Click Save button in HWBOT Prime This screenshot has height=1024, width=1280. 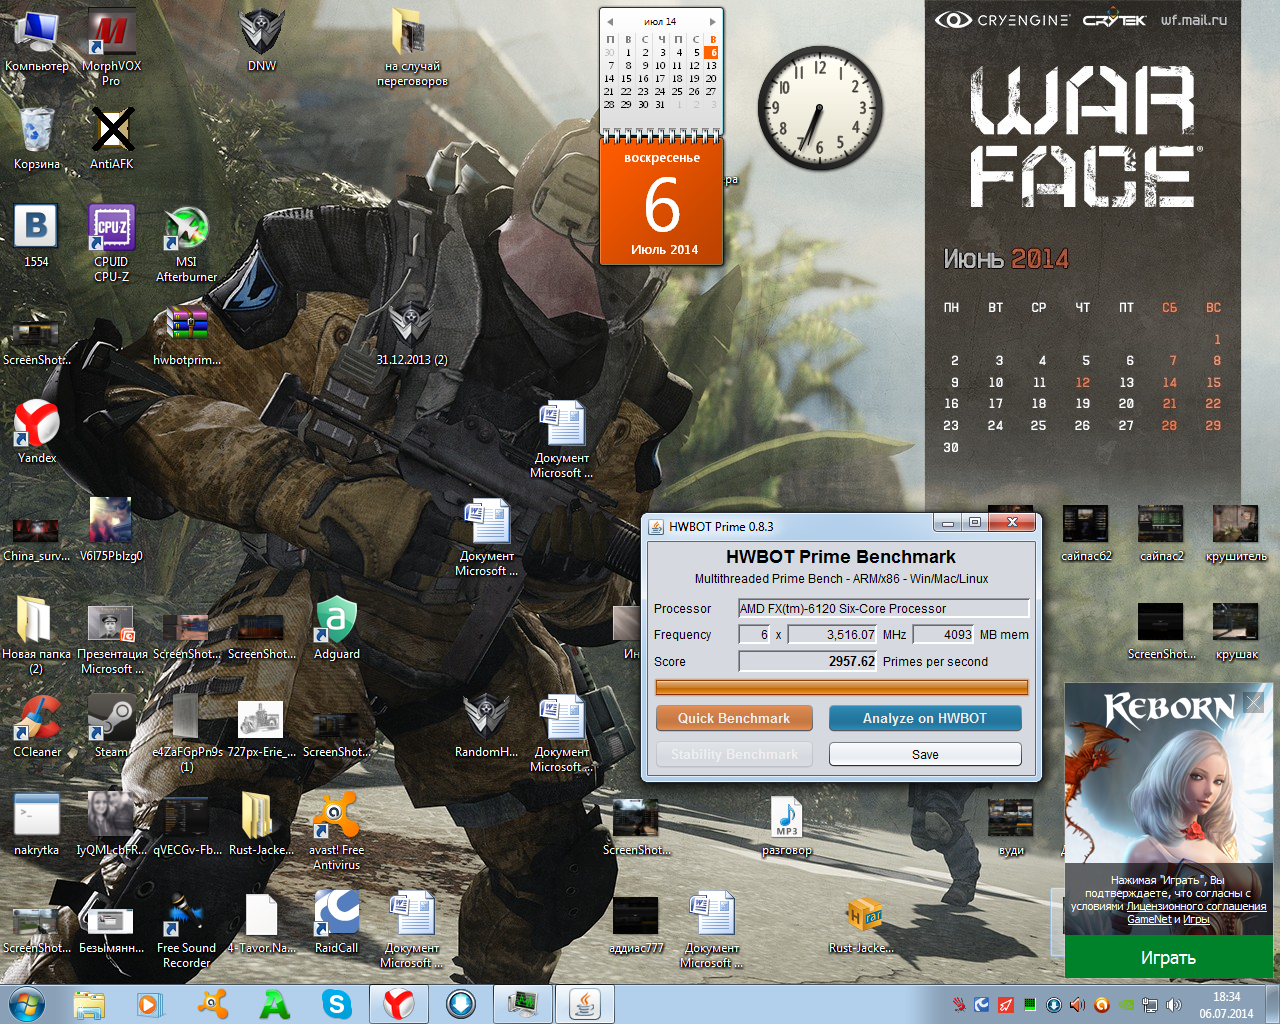click(925, 754)
